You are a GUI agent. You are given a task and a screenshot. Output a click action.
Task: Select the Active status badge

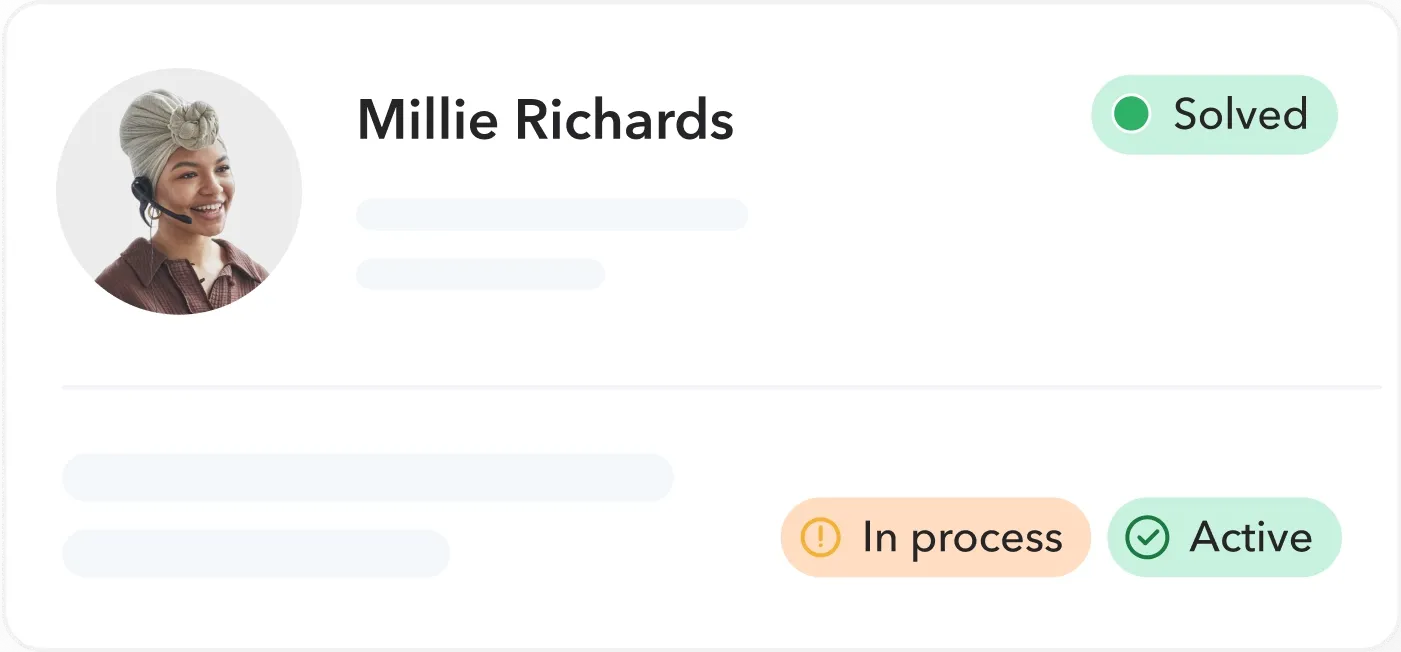click(1224, 538)
